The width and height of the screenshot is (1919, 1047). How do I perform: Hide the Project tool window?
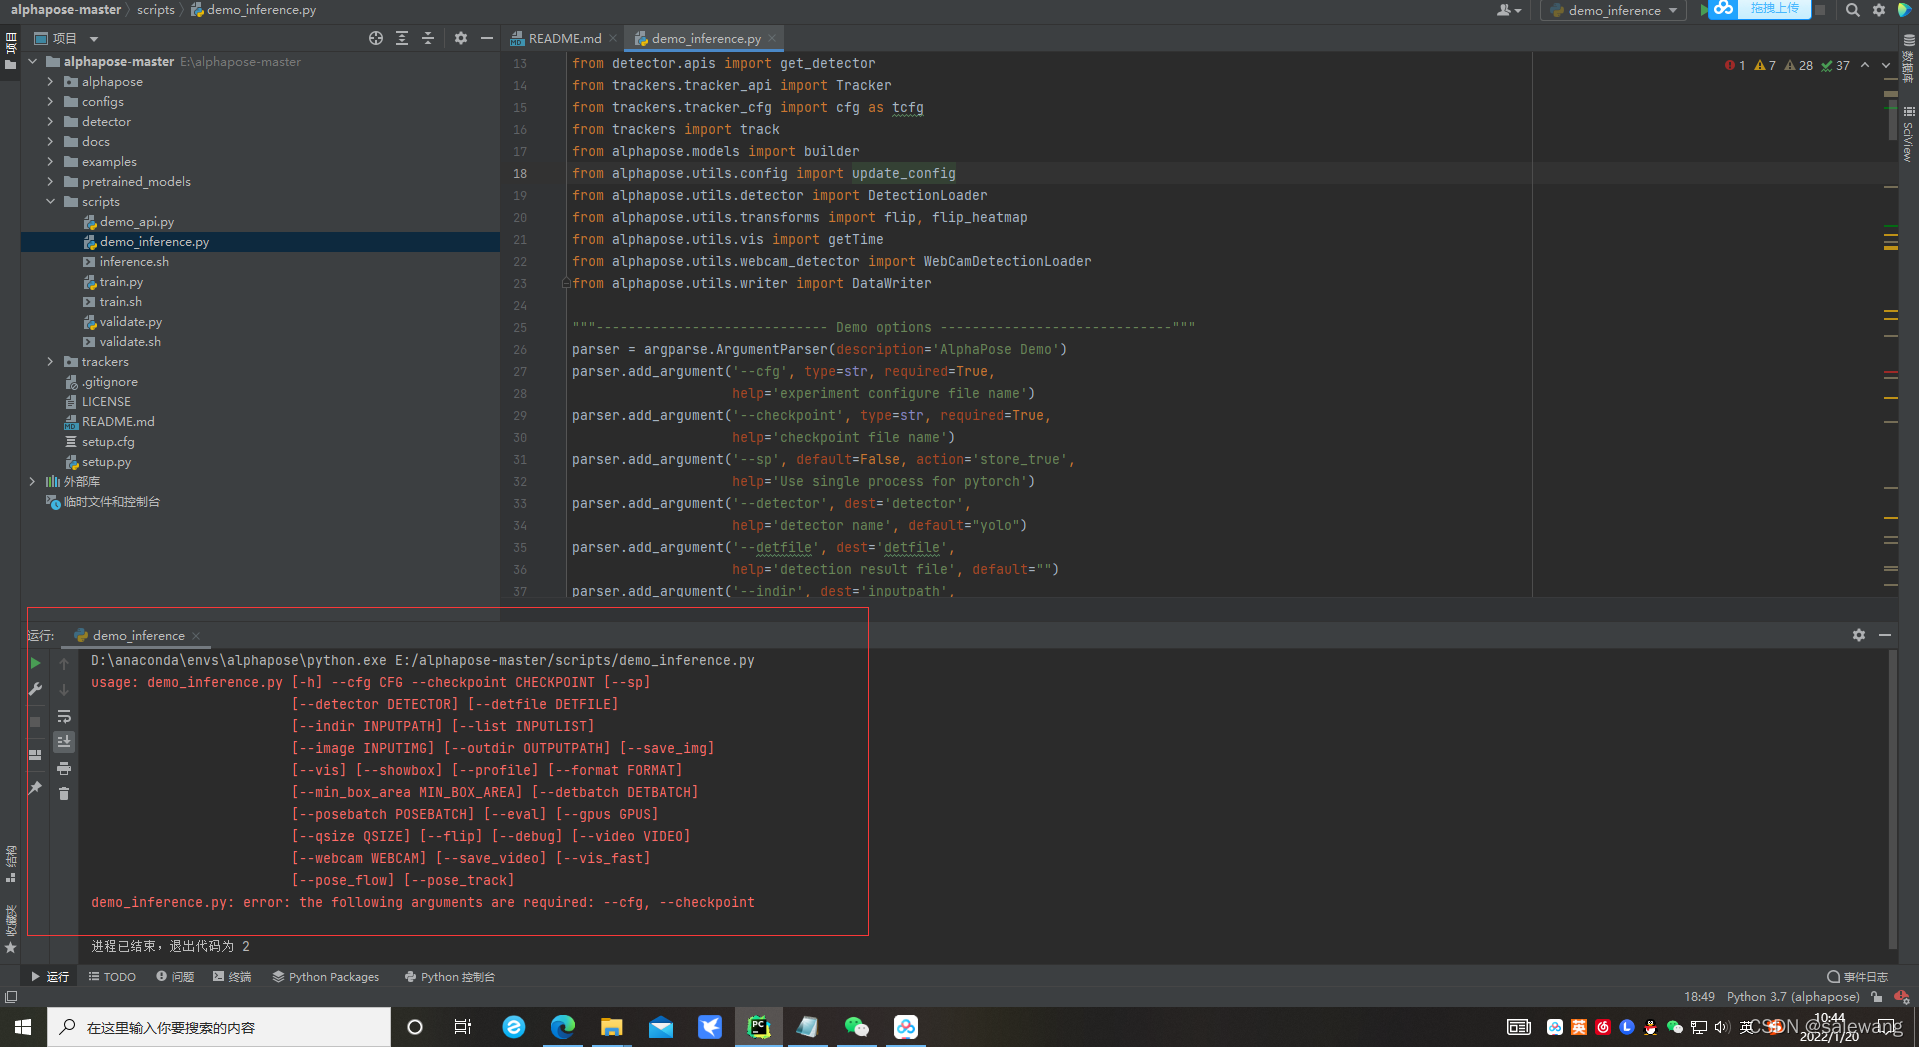click(487, 38)
